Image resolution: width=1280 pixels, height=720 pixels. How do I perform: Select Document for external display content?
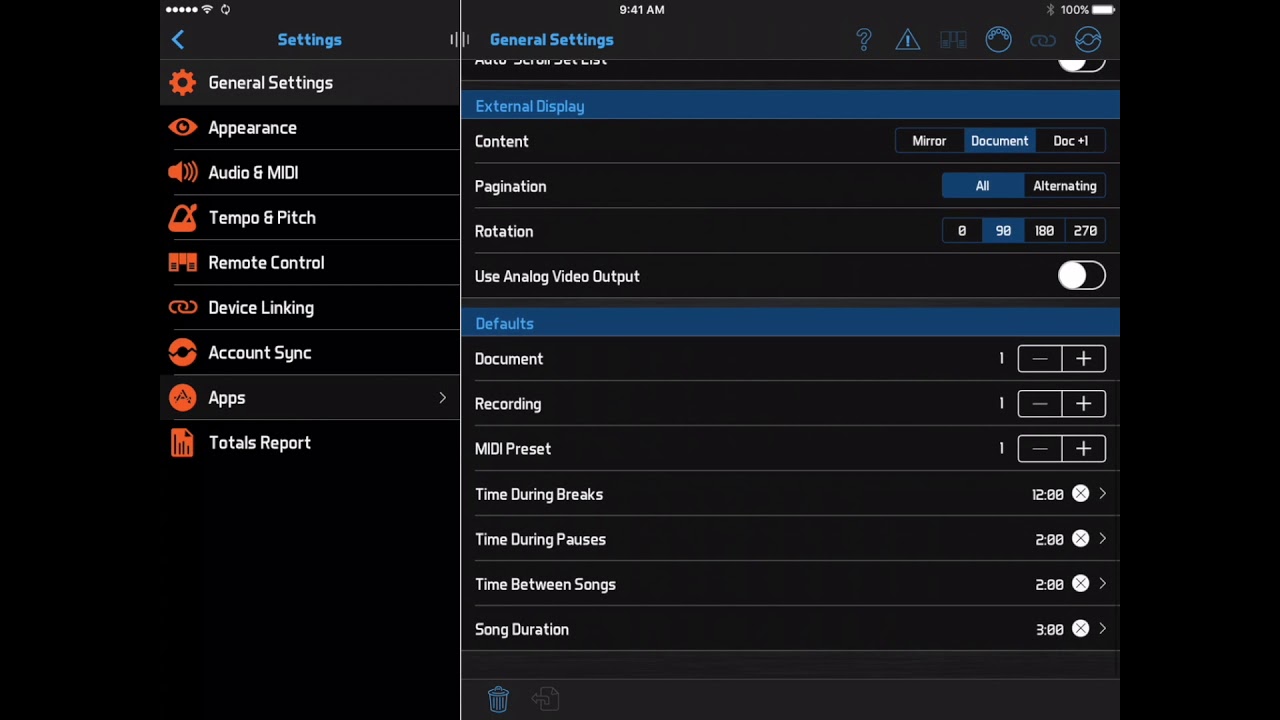999,141
